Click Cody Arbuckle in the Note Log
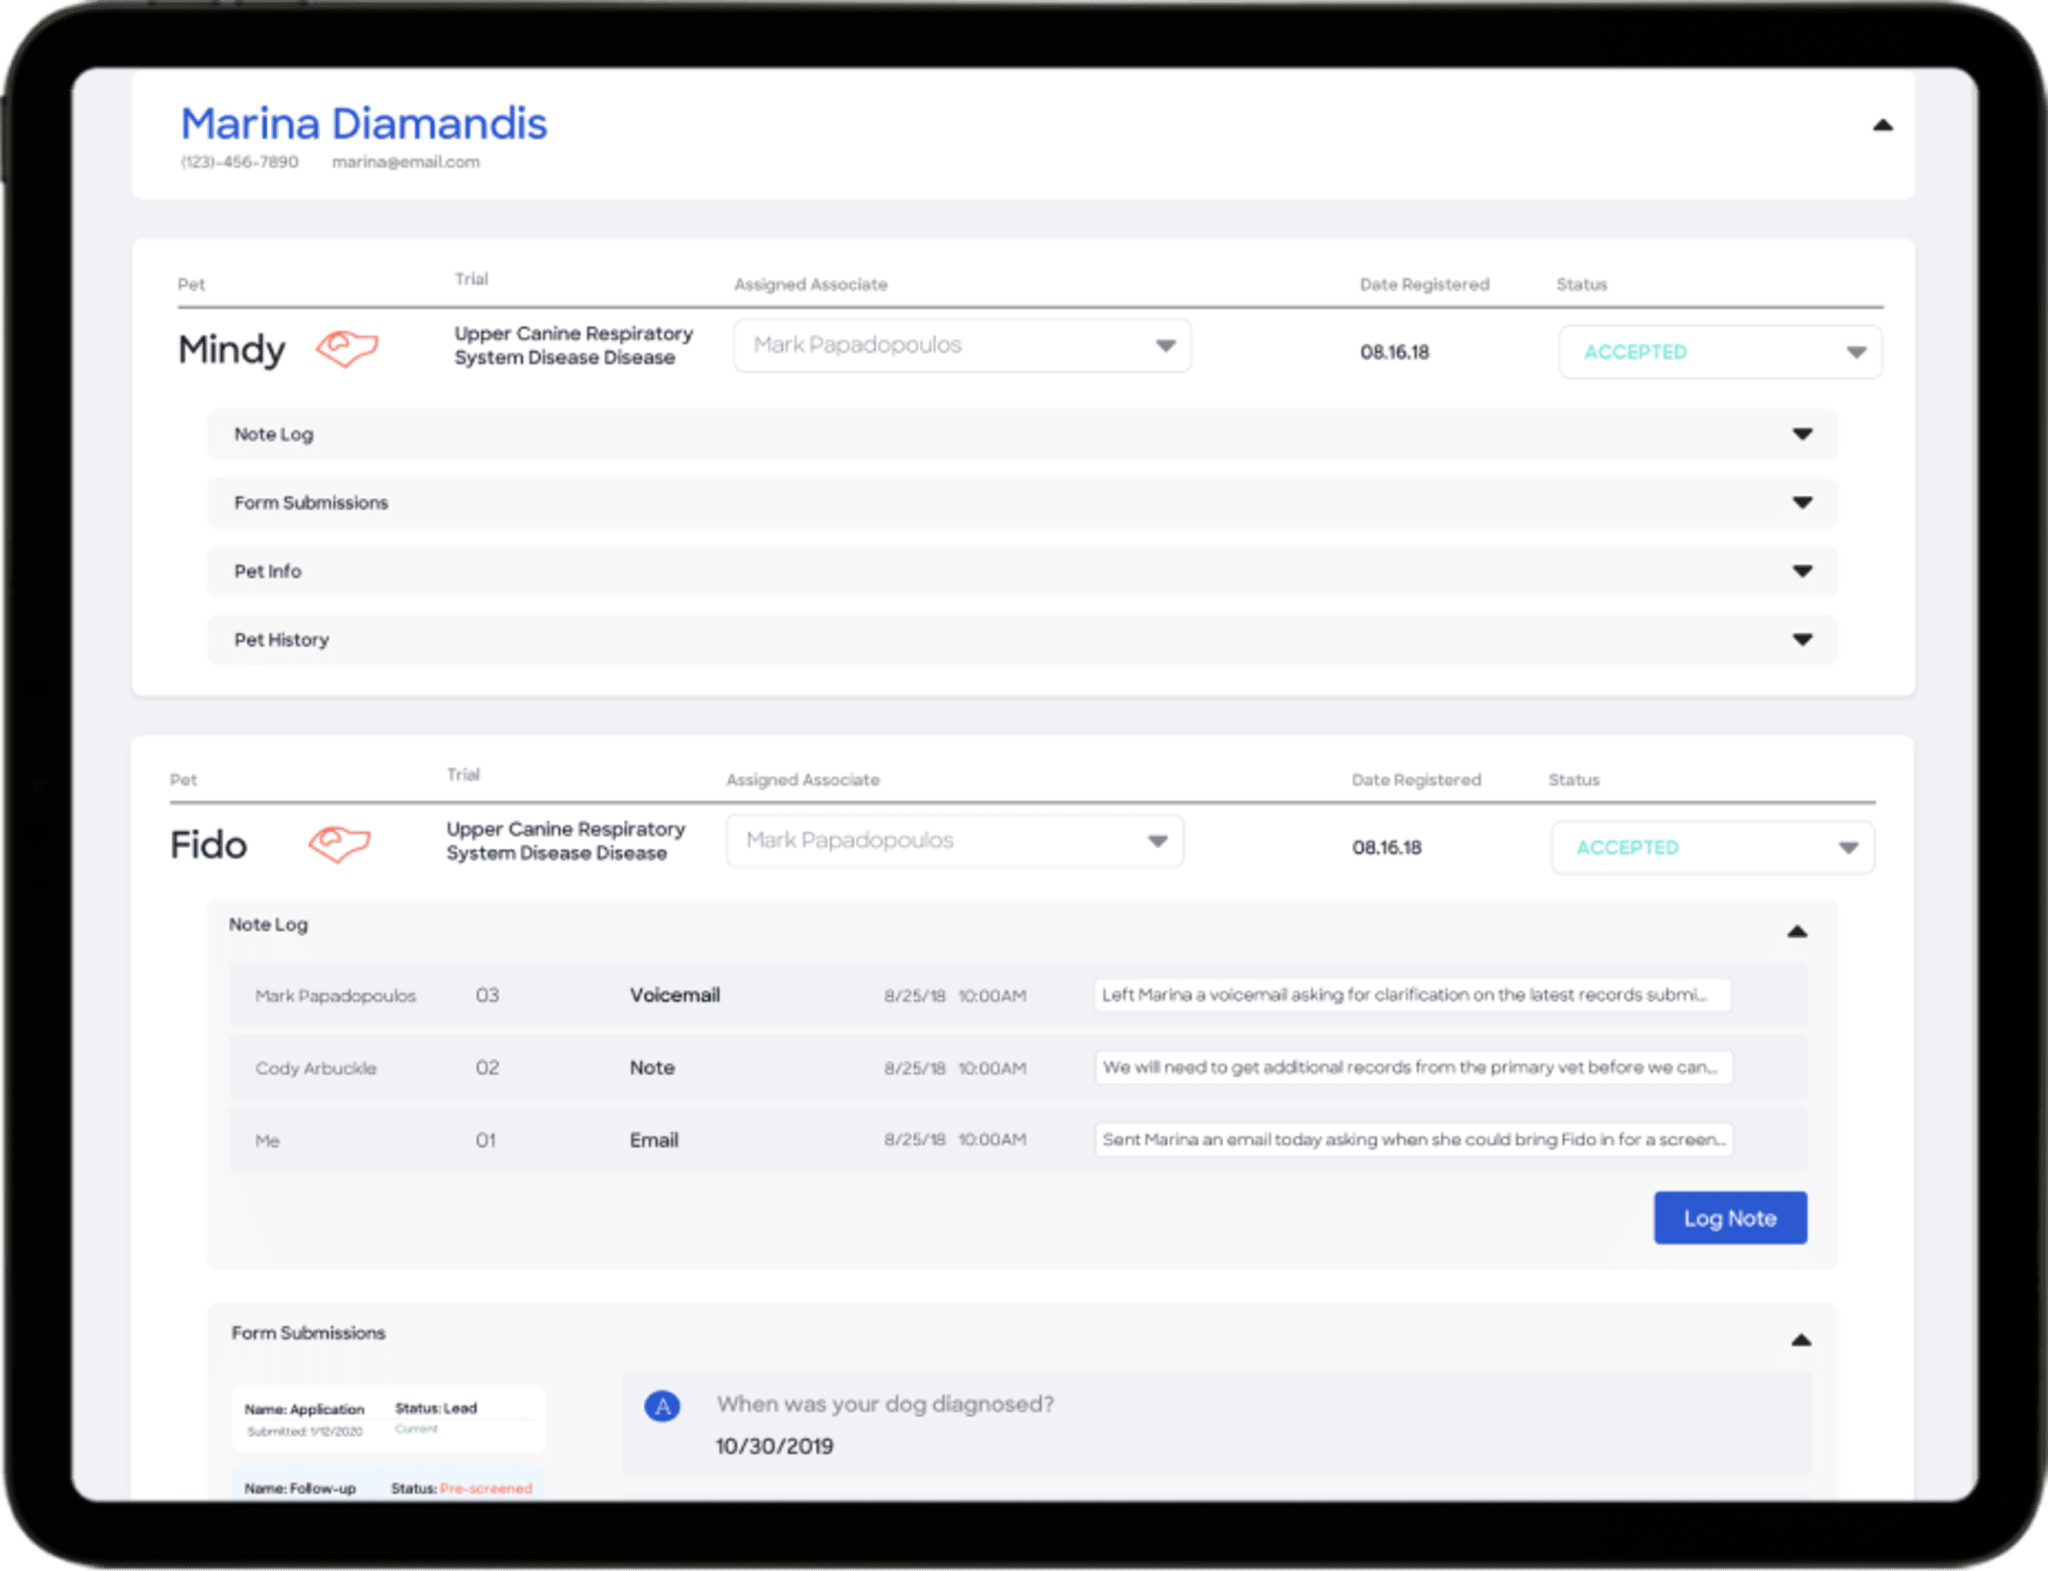 316,1068
